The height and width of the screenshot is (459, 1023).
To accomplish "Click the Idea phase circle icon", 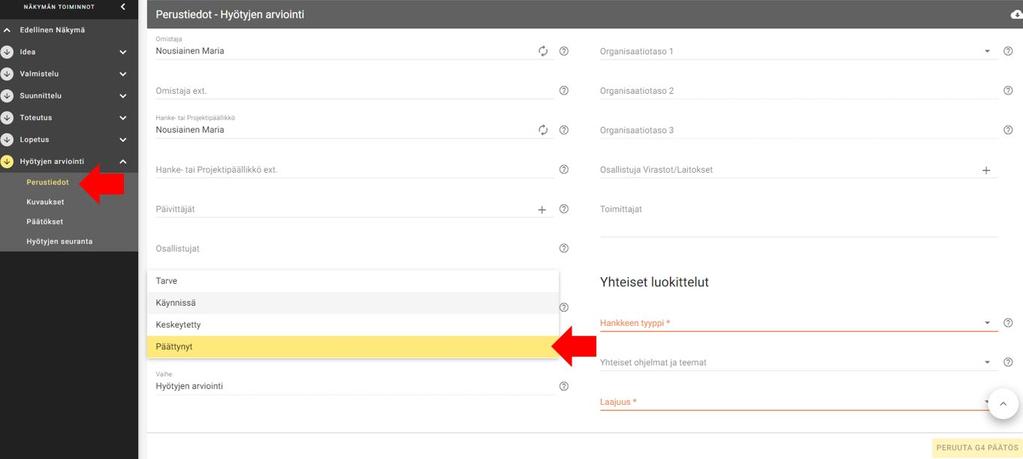I will (x=7, y=52).
